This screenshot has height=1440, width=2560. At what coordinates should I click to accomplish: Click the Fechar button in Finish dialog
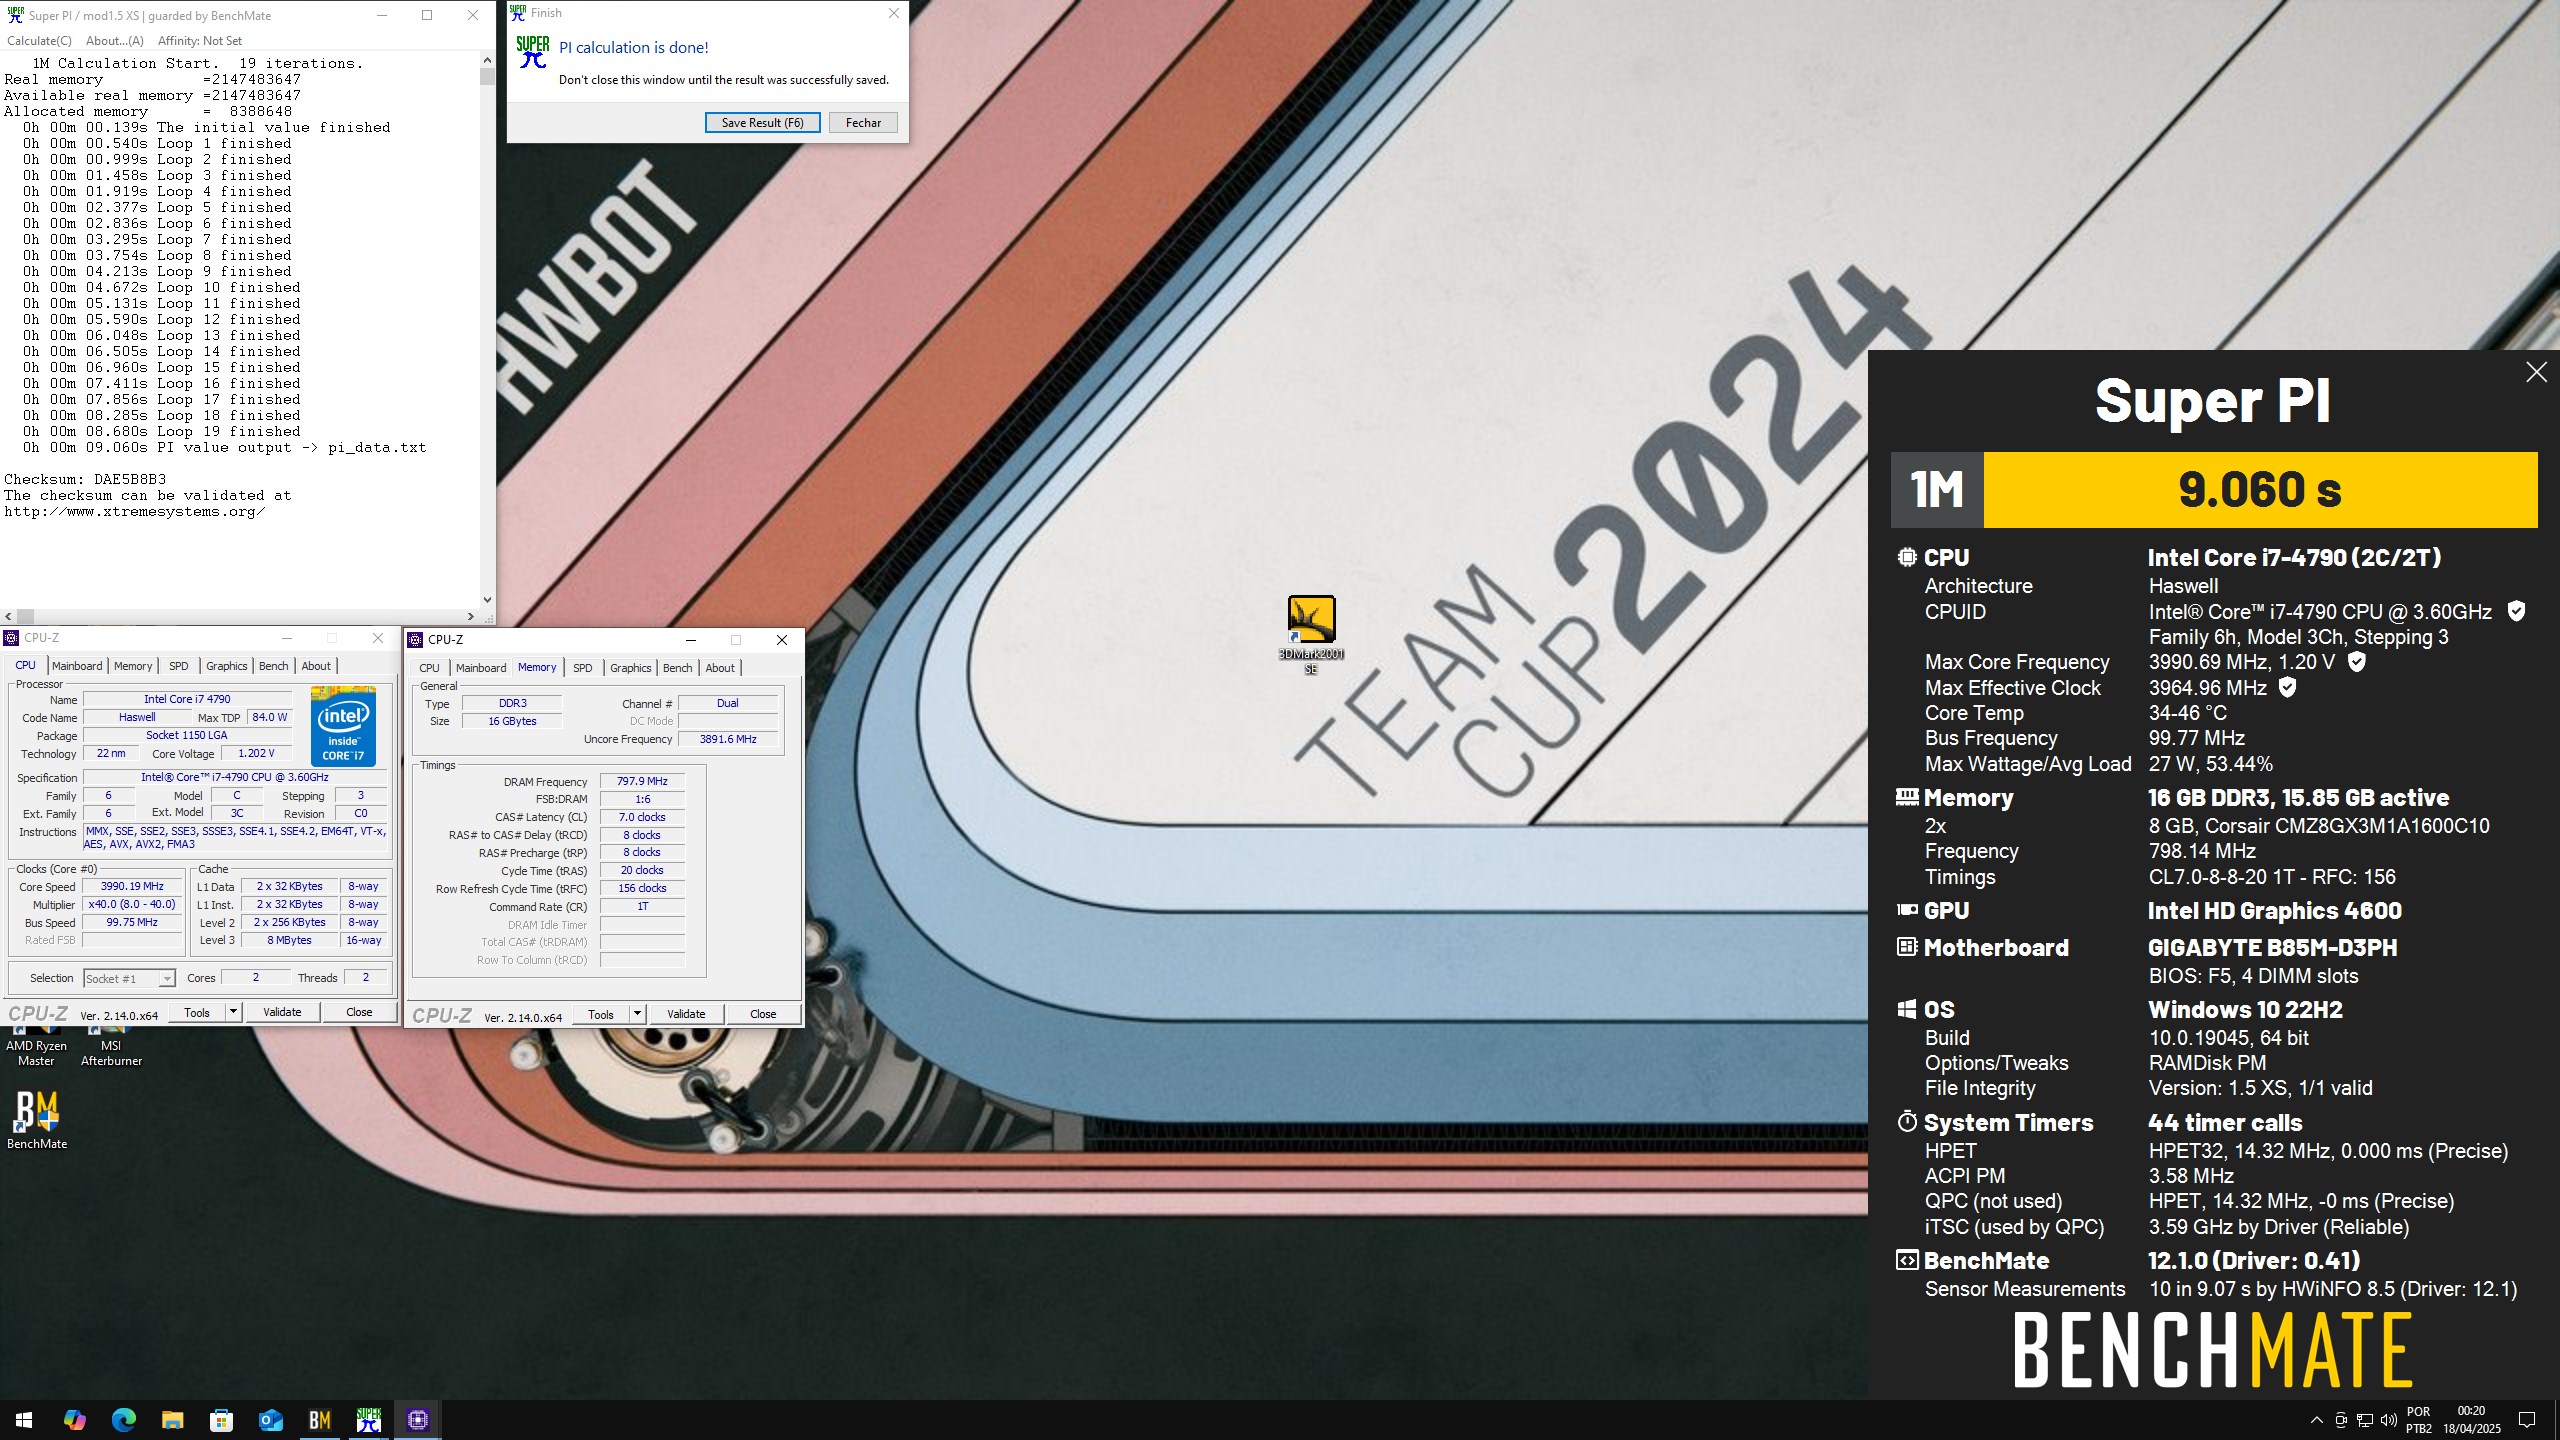[863, 122]
